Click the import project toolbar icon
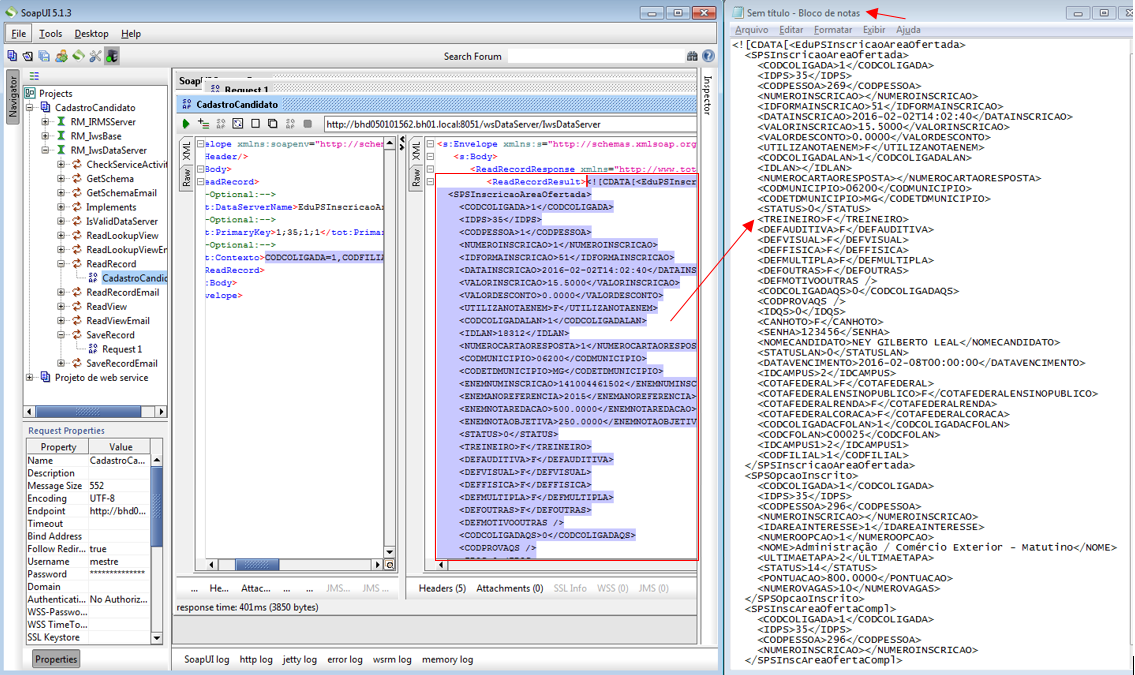The height and width of the screenshot is (675, 1135). (x=28, y=56)
